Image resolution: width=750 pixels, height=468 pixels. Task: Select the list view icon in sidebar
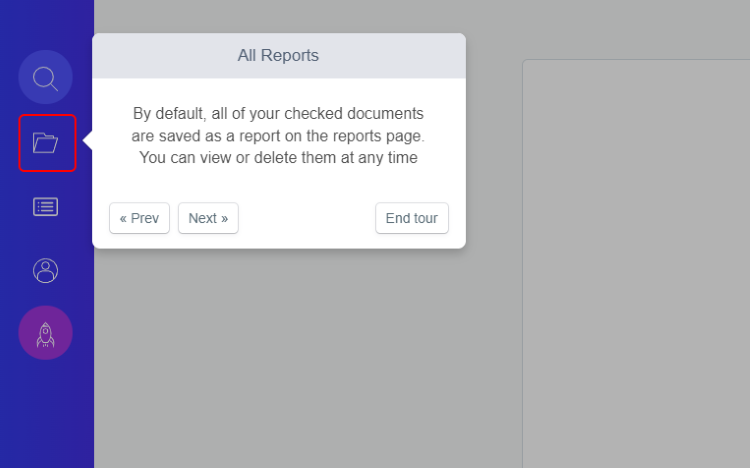click(x=45, y=207)
